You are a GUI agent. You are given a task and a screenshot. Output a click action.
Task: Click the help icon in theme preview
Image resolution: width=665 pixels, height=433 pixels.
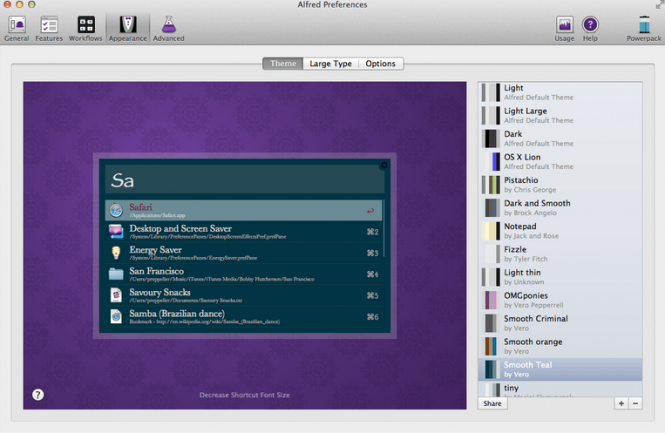(38, 395)
